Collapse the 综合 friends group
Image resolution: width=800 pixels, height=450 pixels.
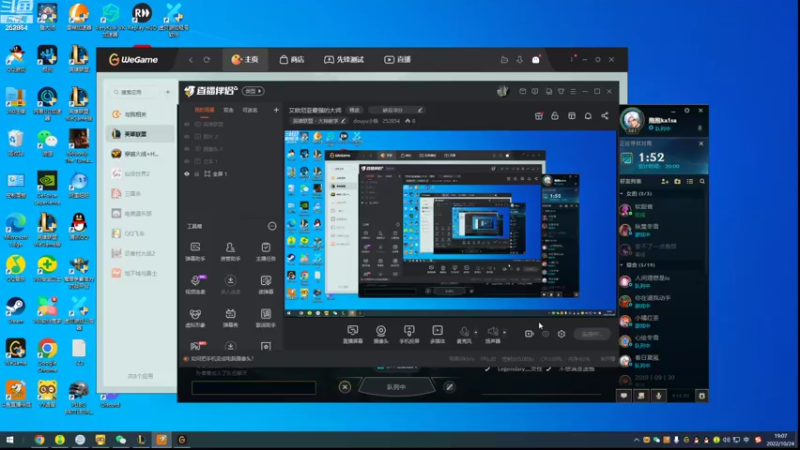click(x=621, y=265)
